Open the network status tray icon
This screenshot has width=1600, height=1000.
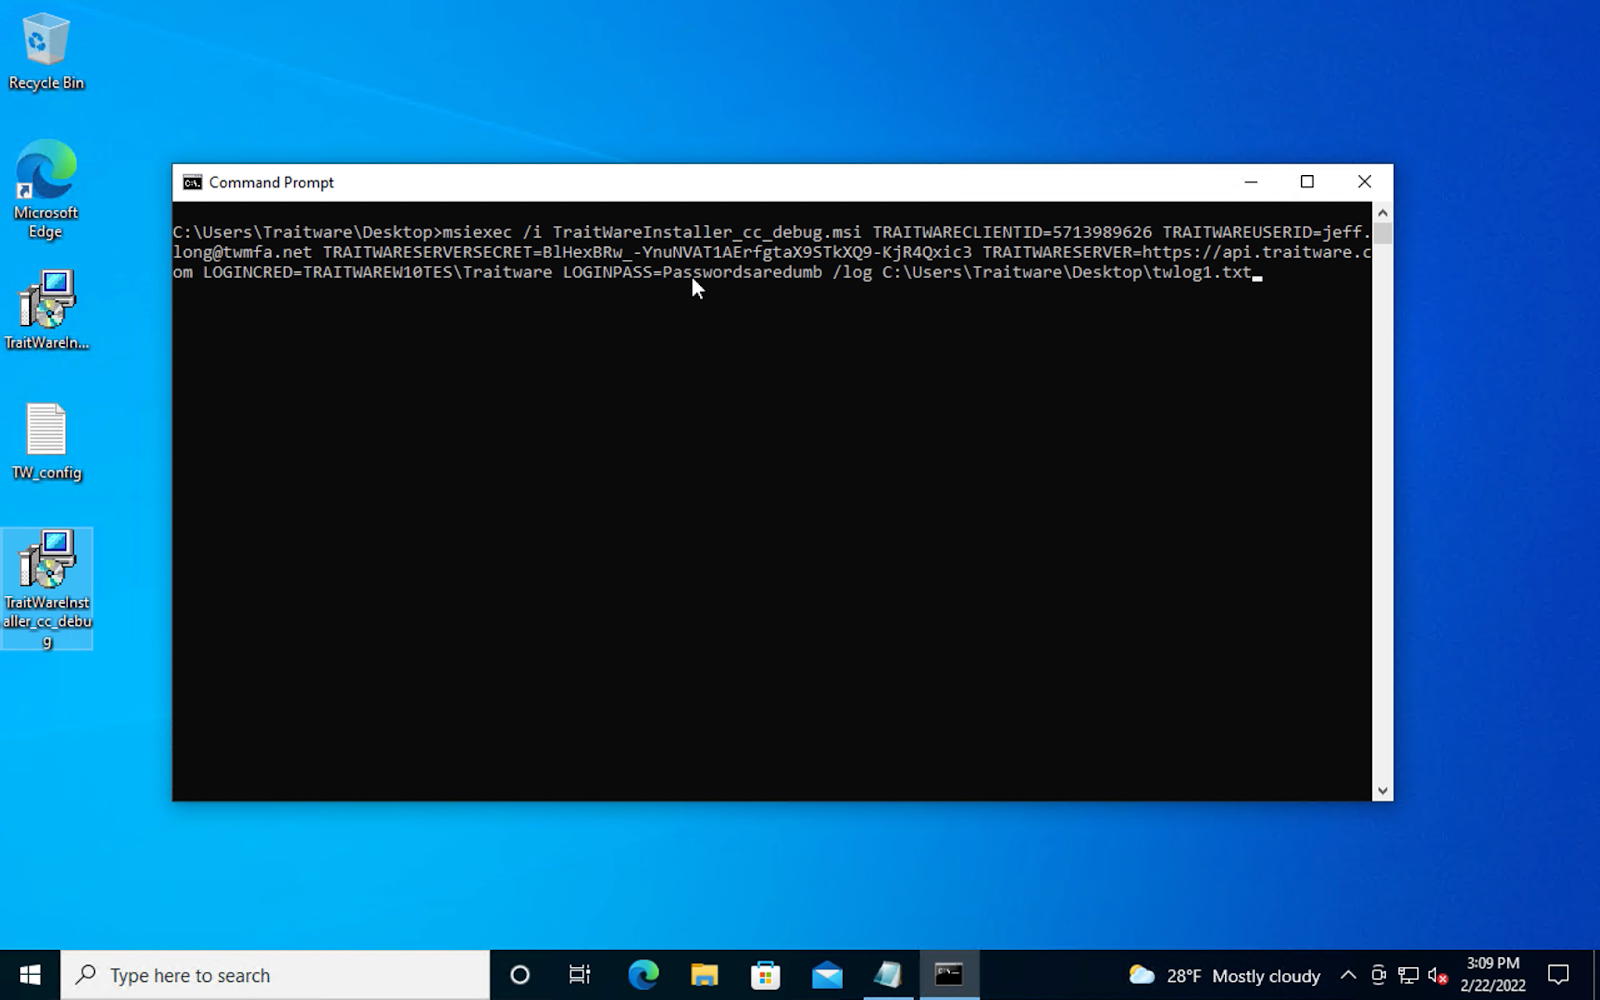pos(1408,975)
